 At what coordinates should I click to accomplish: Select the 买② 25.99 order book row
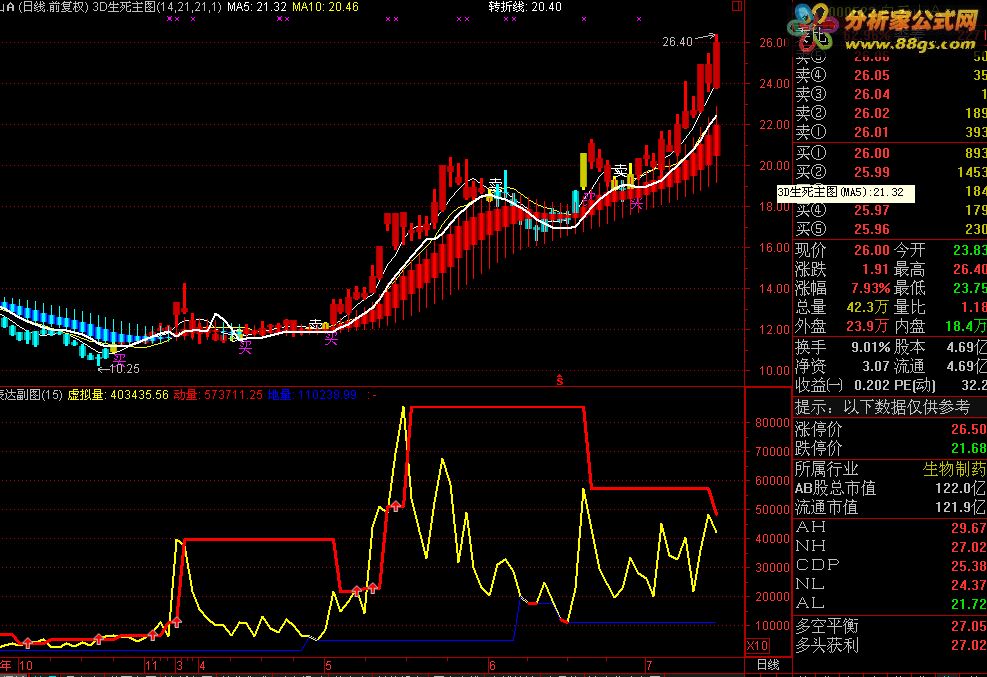click(x=889, y=172)
